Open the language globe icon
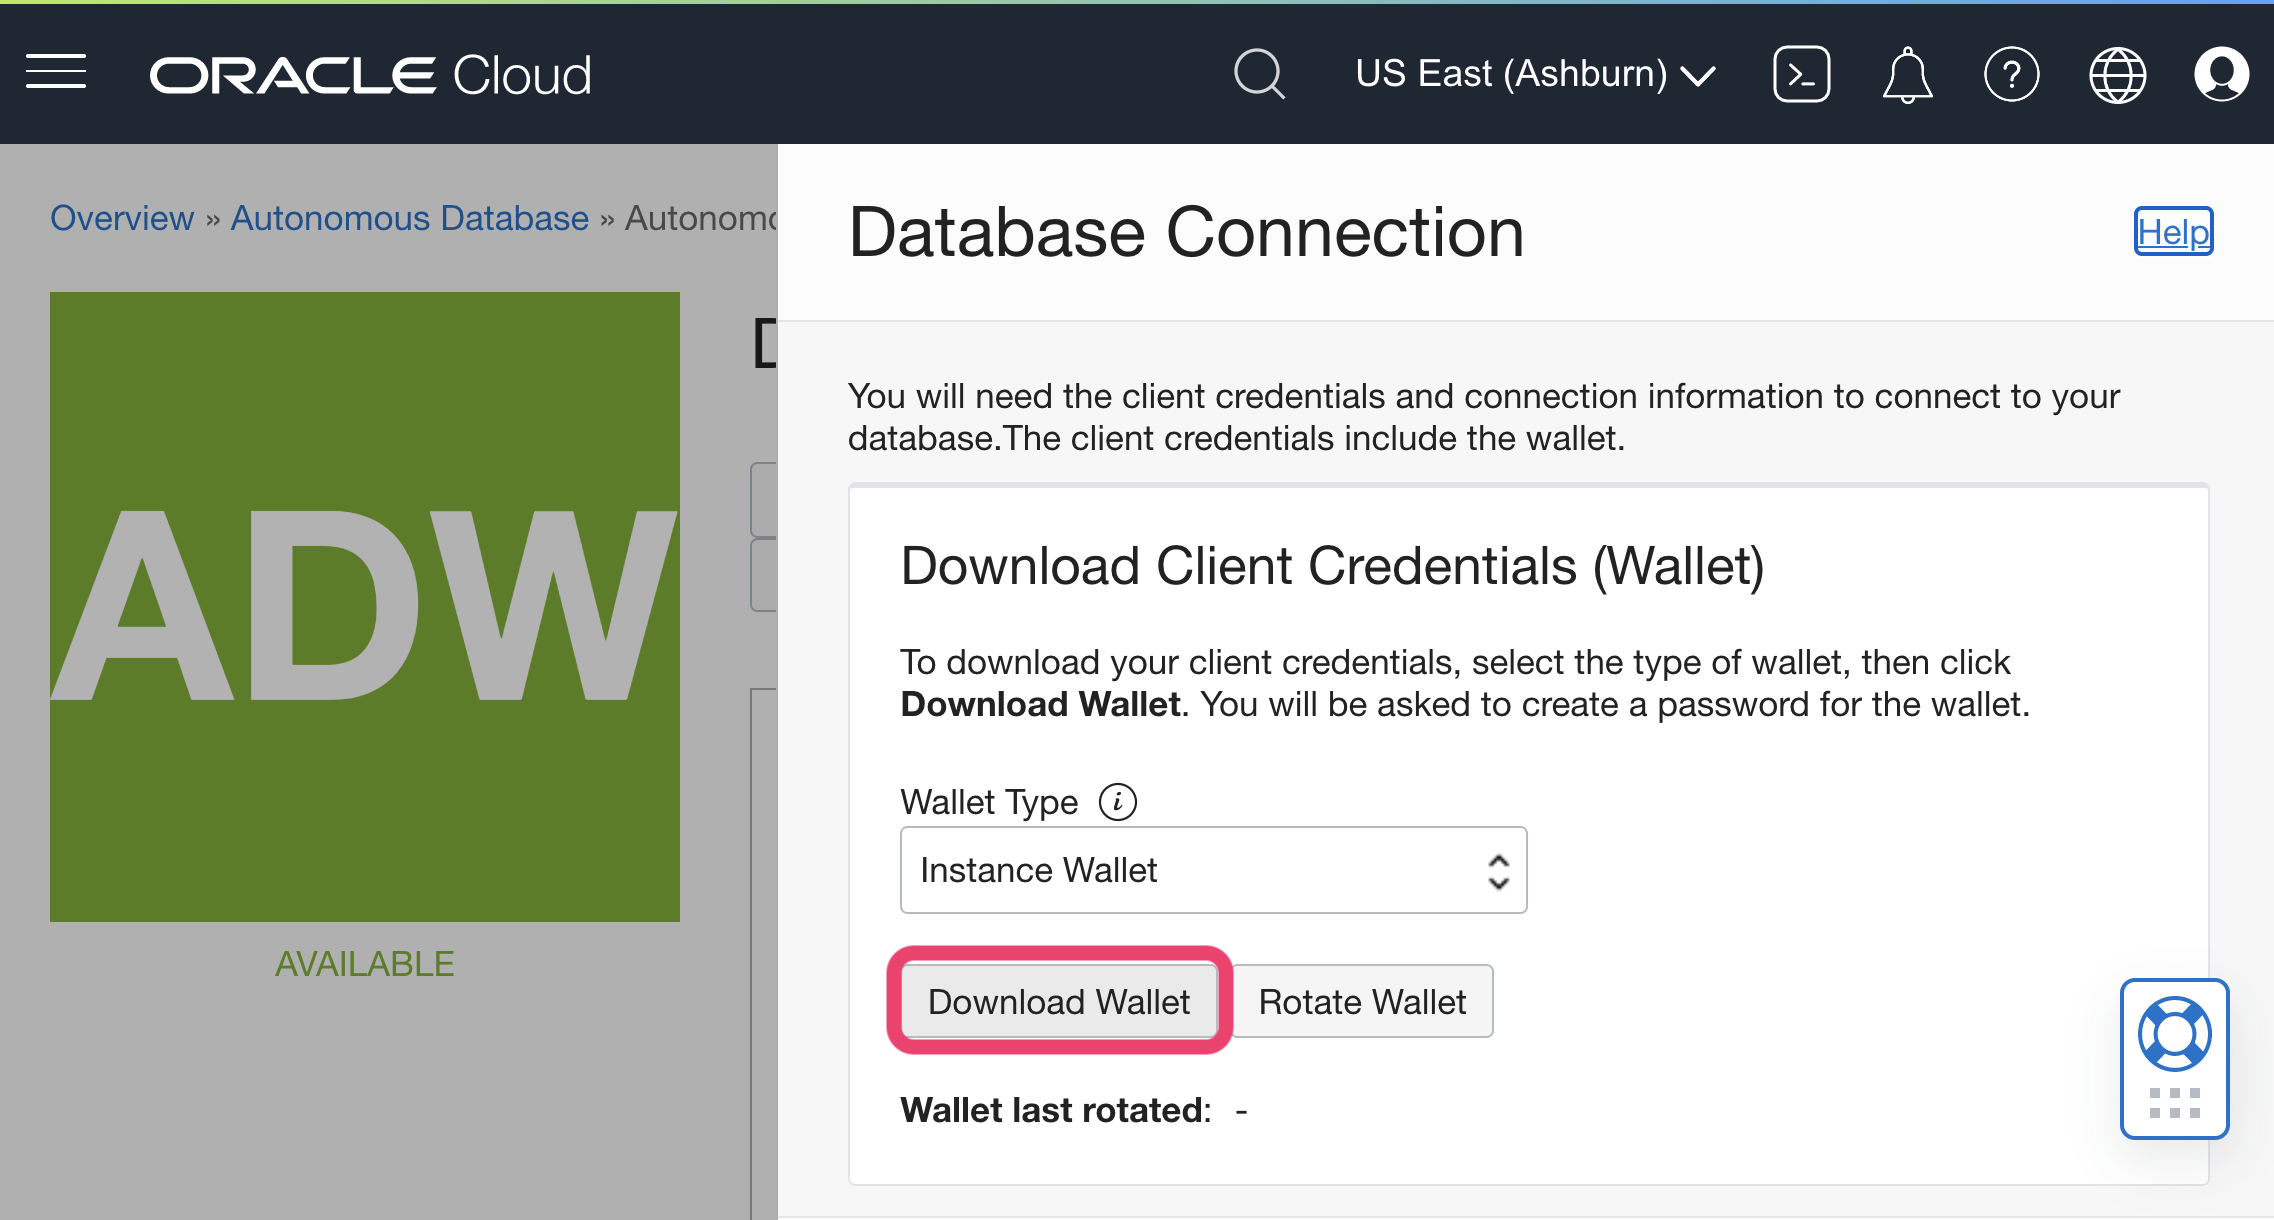Screen dimensions: 2274x1220 2117,73
